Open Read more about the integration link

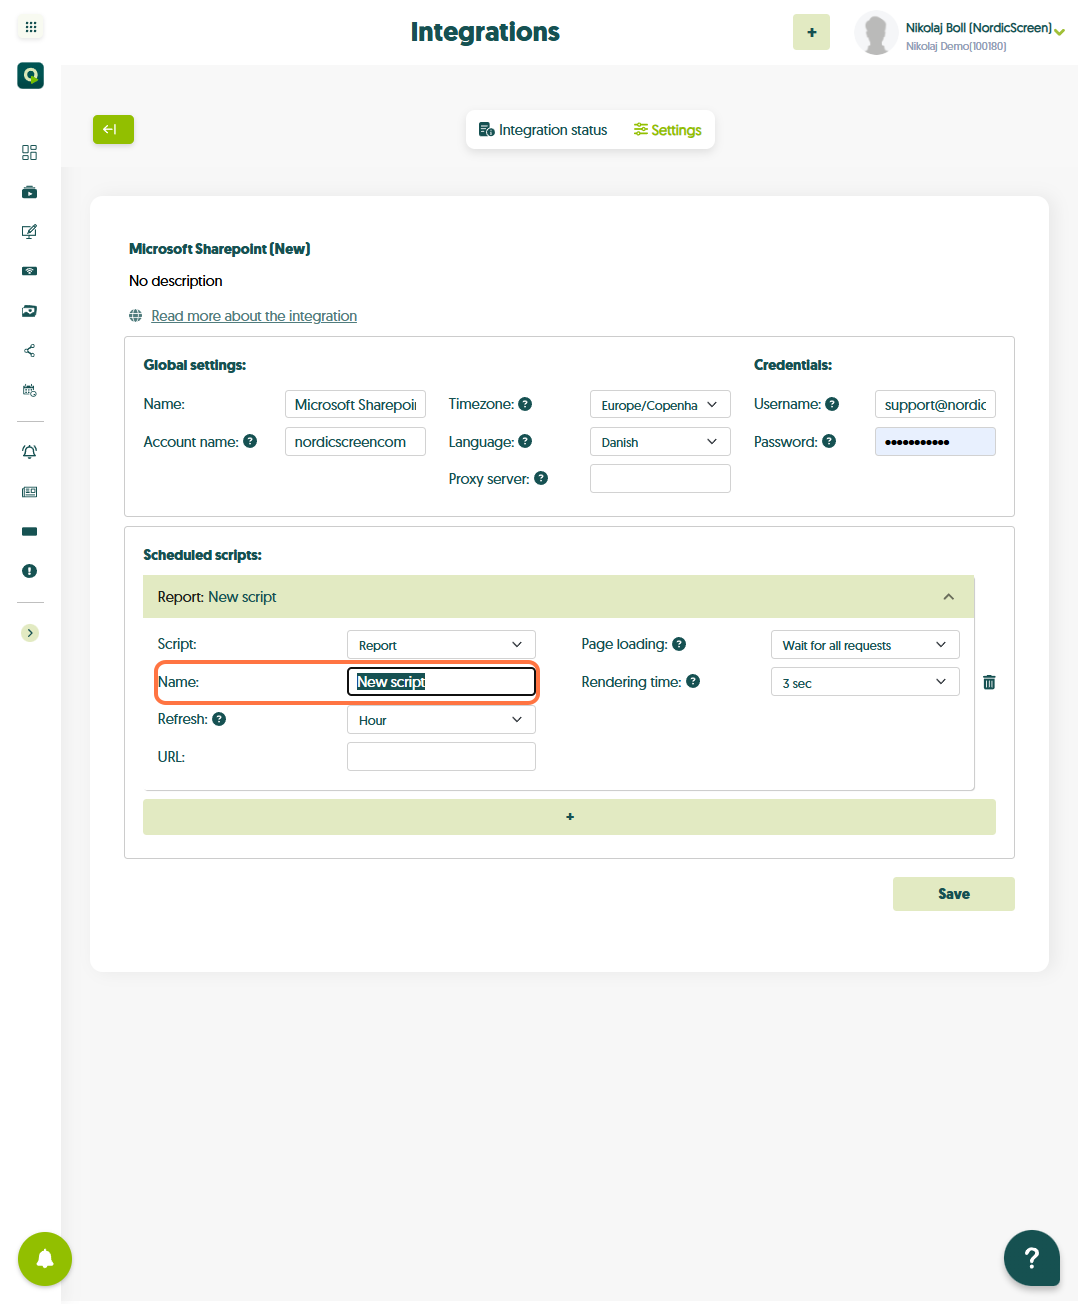[254, 316]
